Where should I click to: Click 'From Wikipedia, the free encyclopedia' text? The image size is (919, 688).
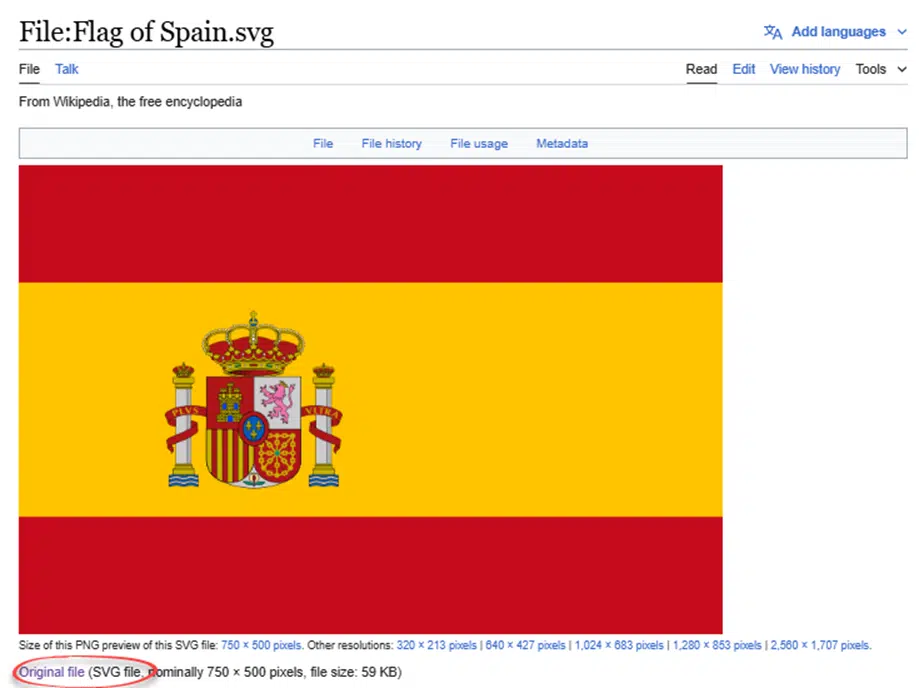[x=130, y=101]
